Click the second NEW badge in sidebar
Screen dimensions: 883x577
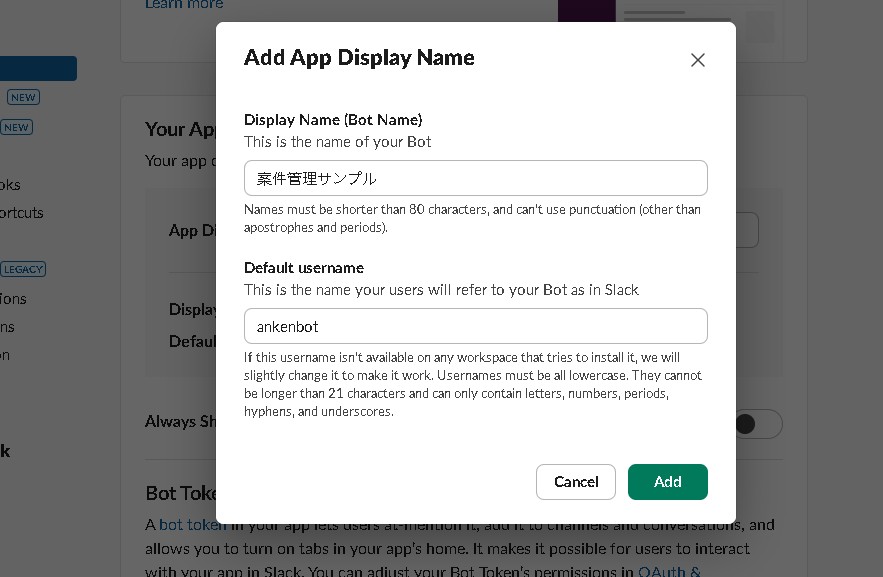[x=16, y=127]
